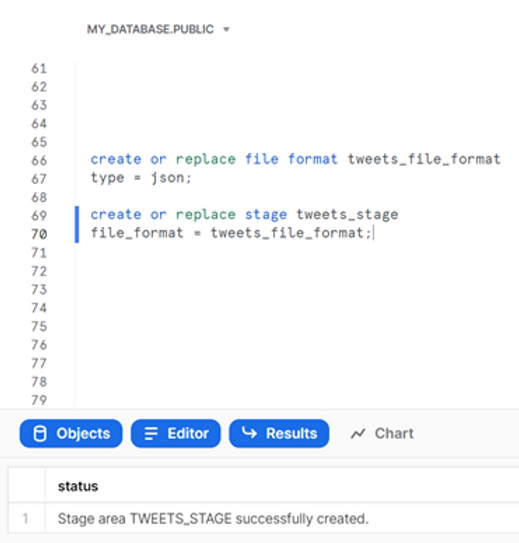Click the 'type = json;' code line
519x543 pixels.
pos(141,178)
